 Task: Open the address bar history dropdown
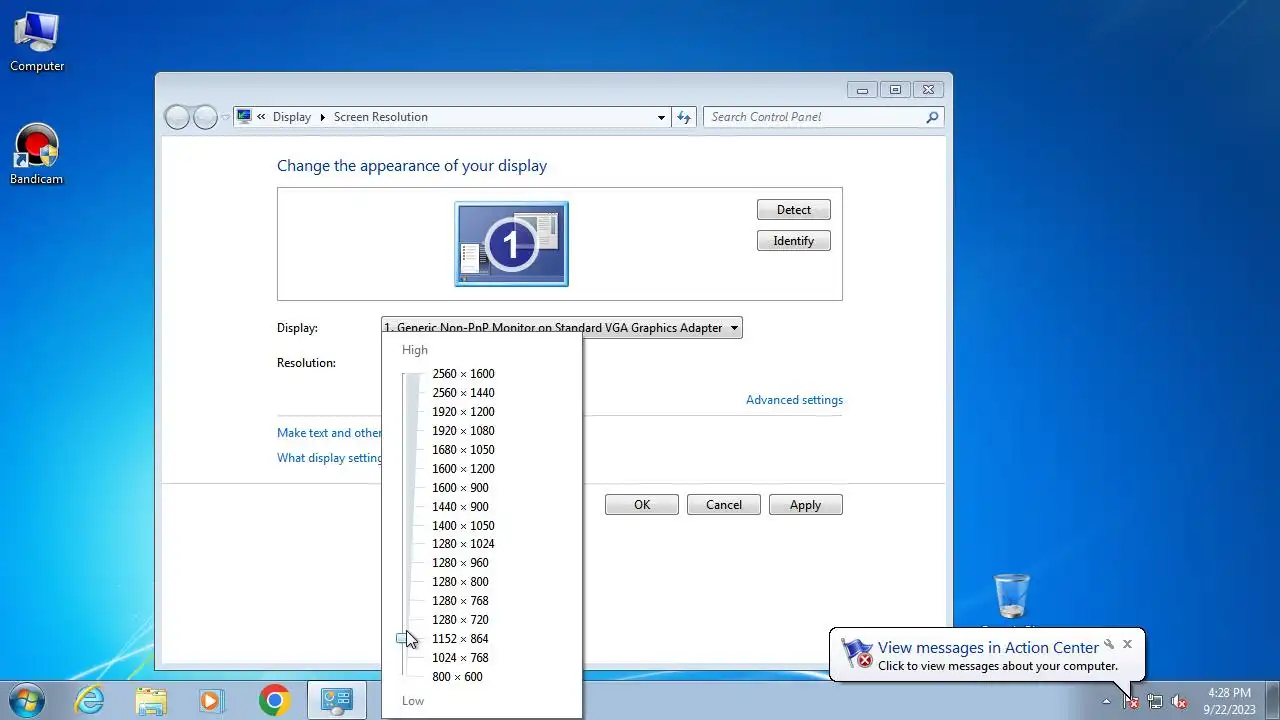point(661,117)
